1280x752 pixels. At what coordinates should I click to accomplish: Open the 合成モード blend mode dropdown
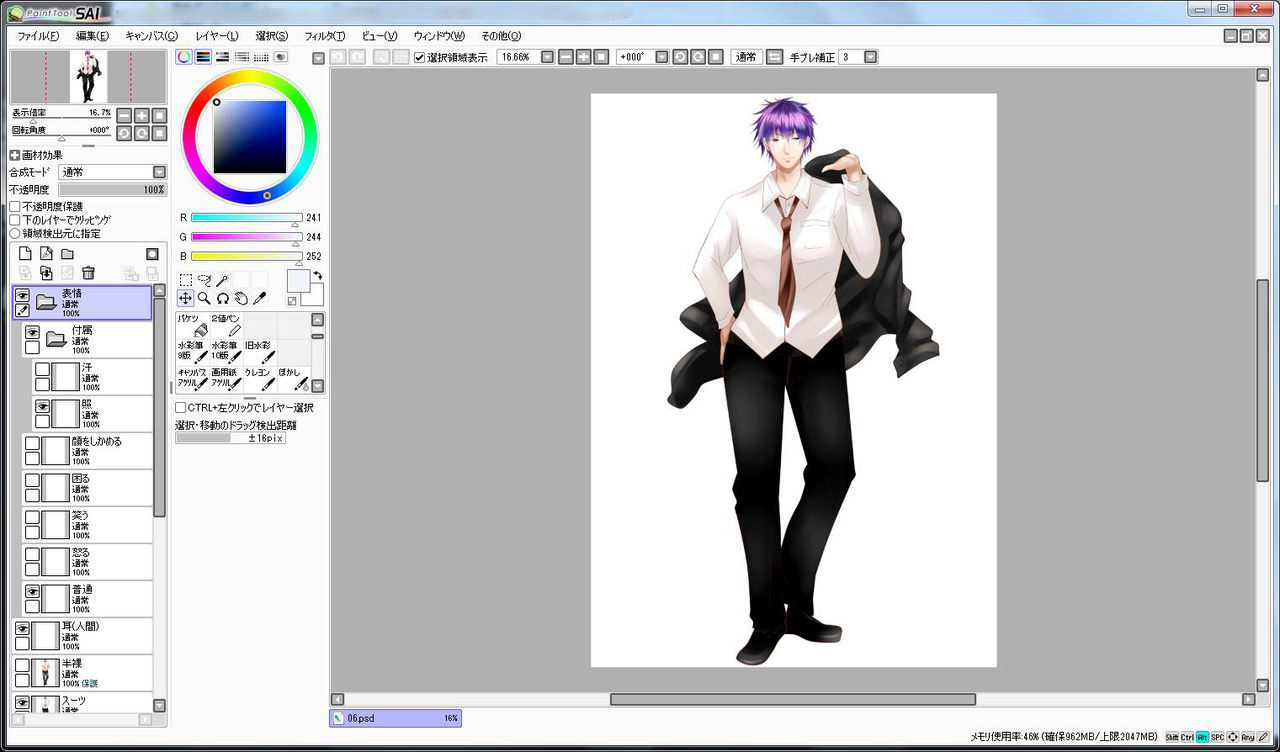[159, 172]
